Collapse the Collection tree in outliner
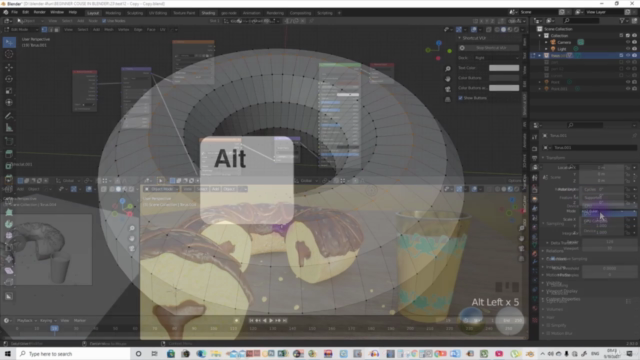 pos(540,36)
